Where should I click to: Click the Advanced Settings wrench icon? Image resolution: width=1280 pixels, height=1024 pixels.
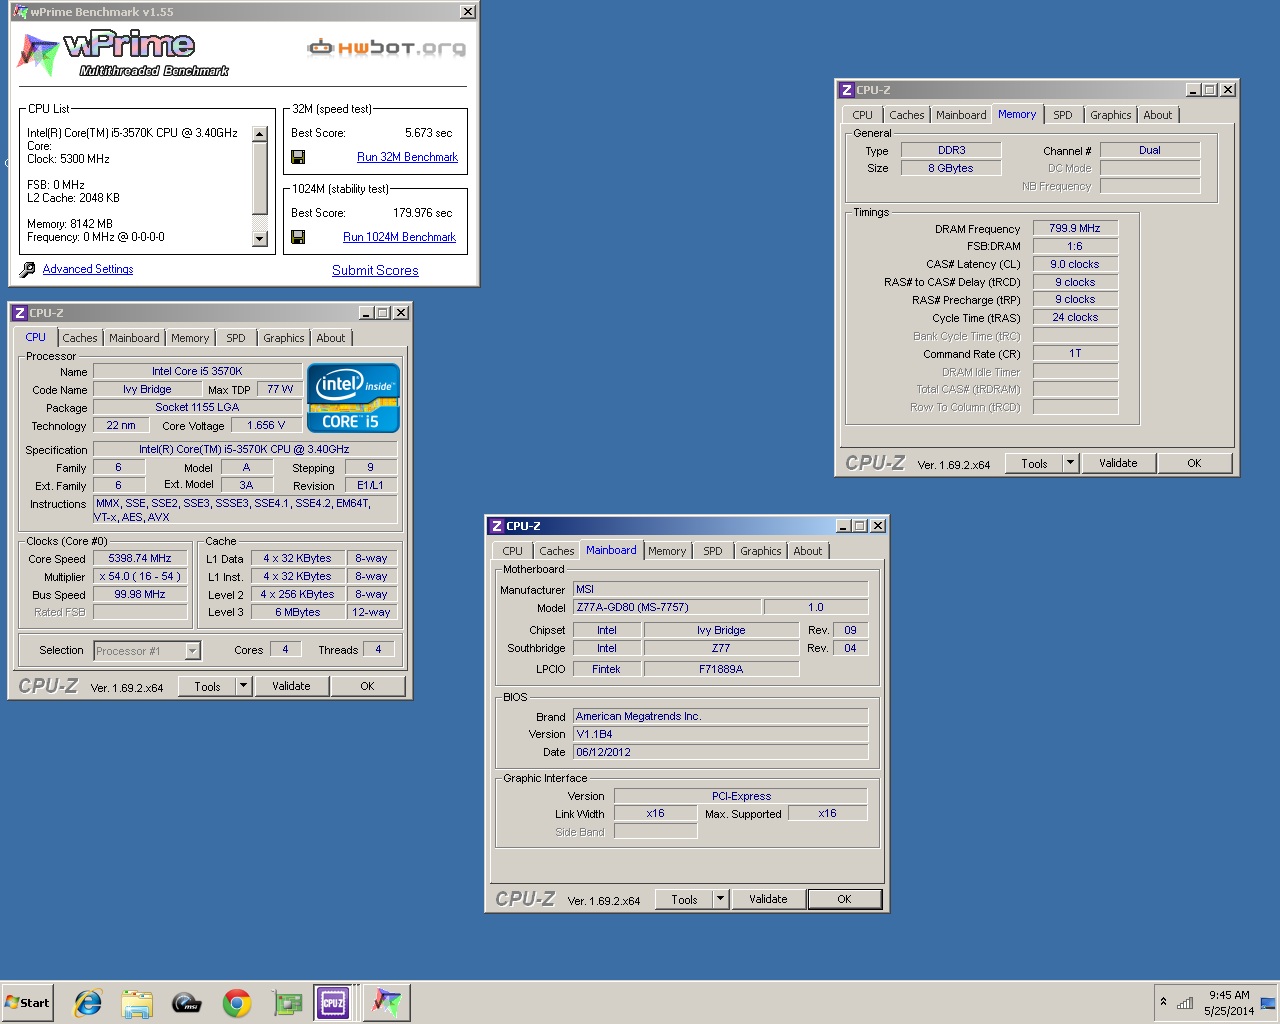[28, 270]
